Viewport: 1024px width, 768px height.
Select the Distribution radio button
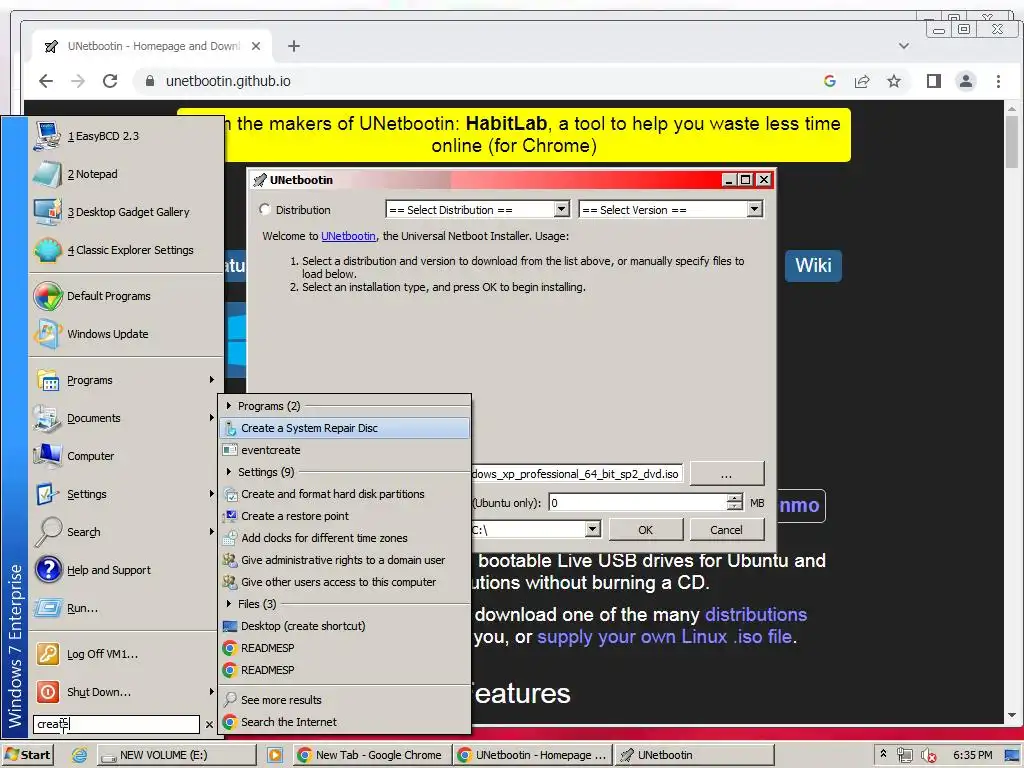[264, 210]
